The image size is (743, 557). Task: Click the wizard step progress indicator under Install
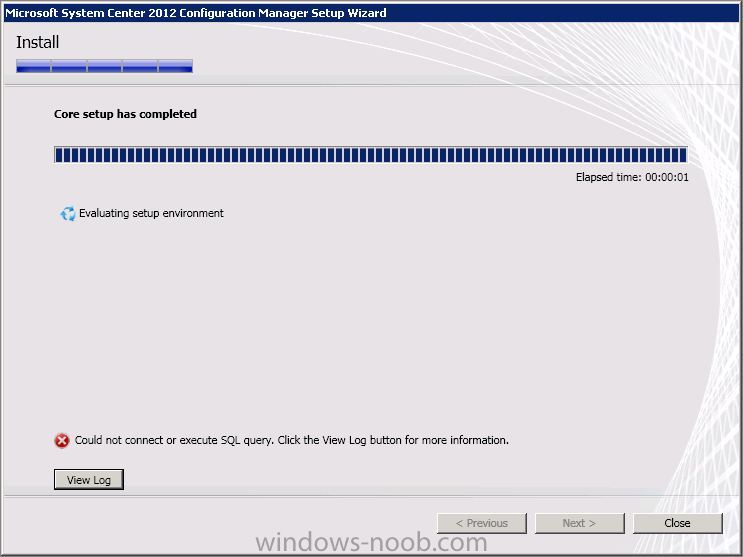pos(104,66)
